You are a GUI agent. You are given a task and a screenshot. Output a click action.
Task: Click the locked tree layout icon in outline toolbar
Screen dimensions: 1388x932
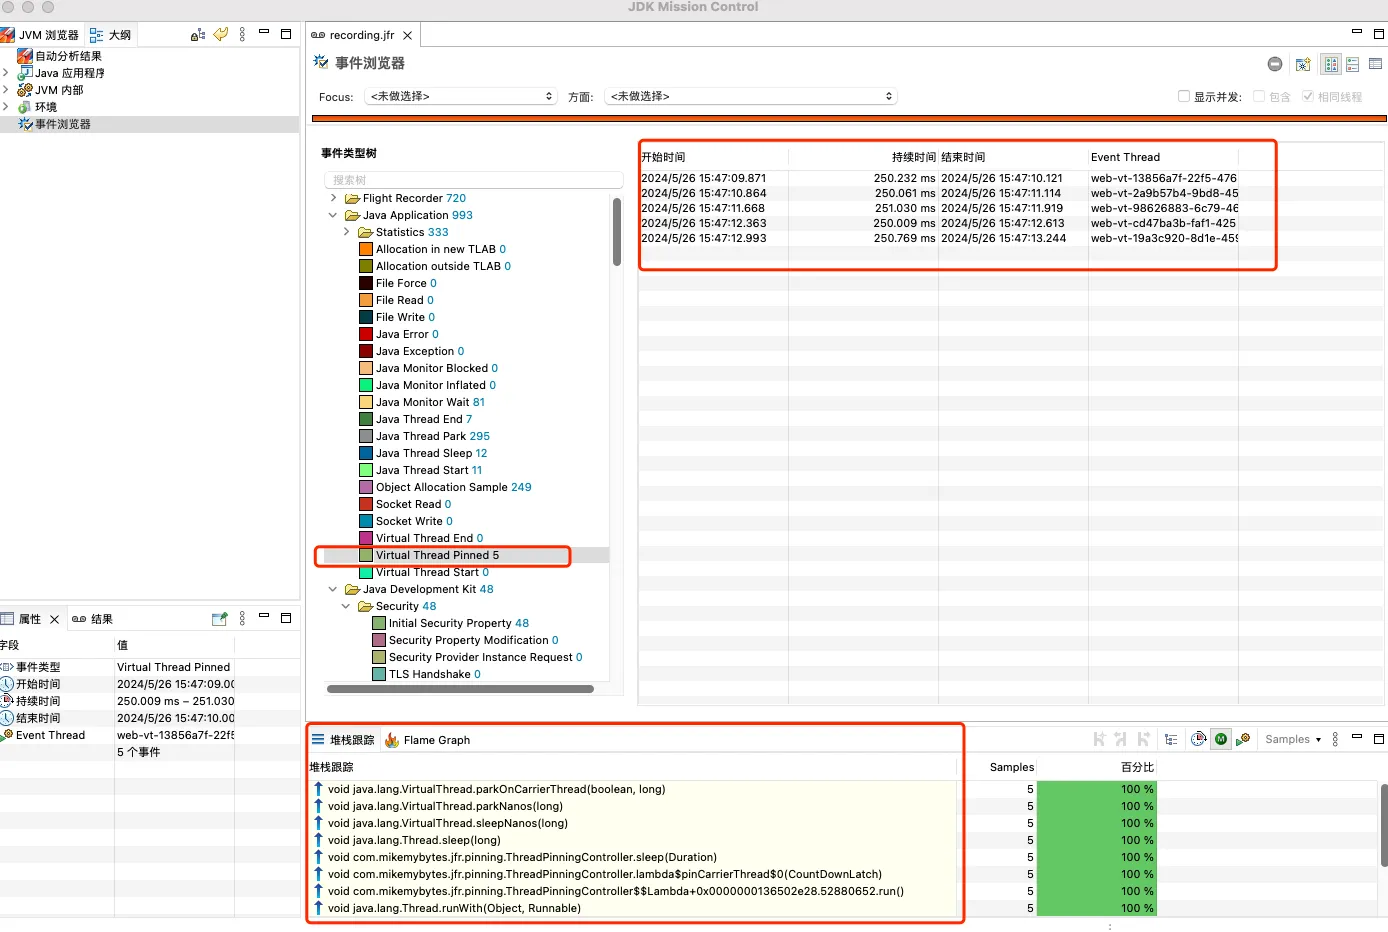coord(198,35)
